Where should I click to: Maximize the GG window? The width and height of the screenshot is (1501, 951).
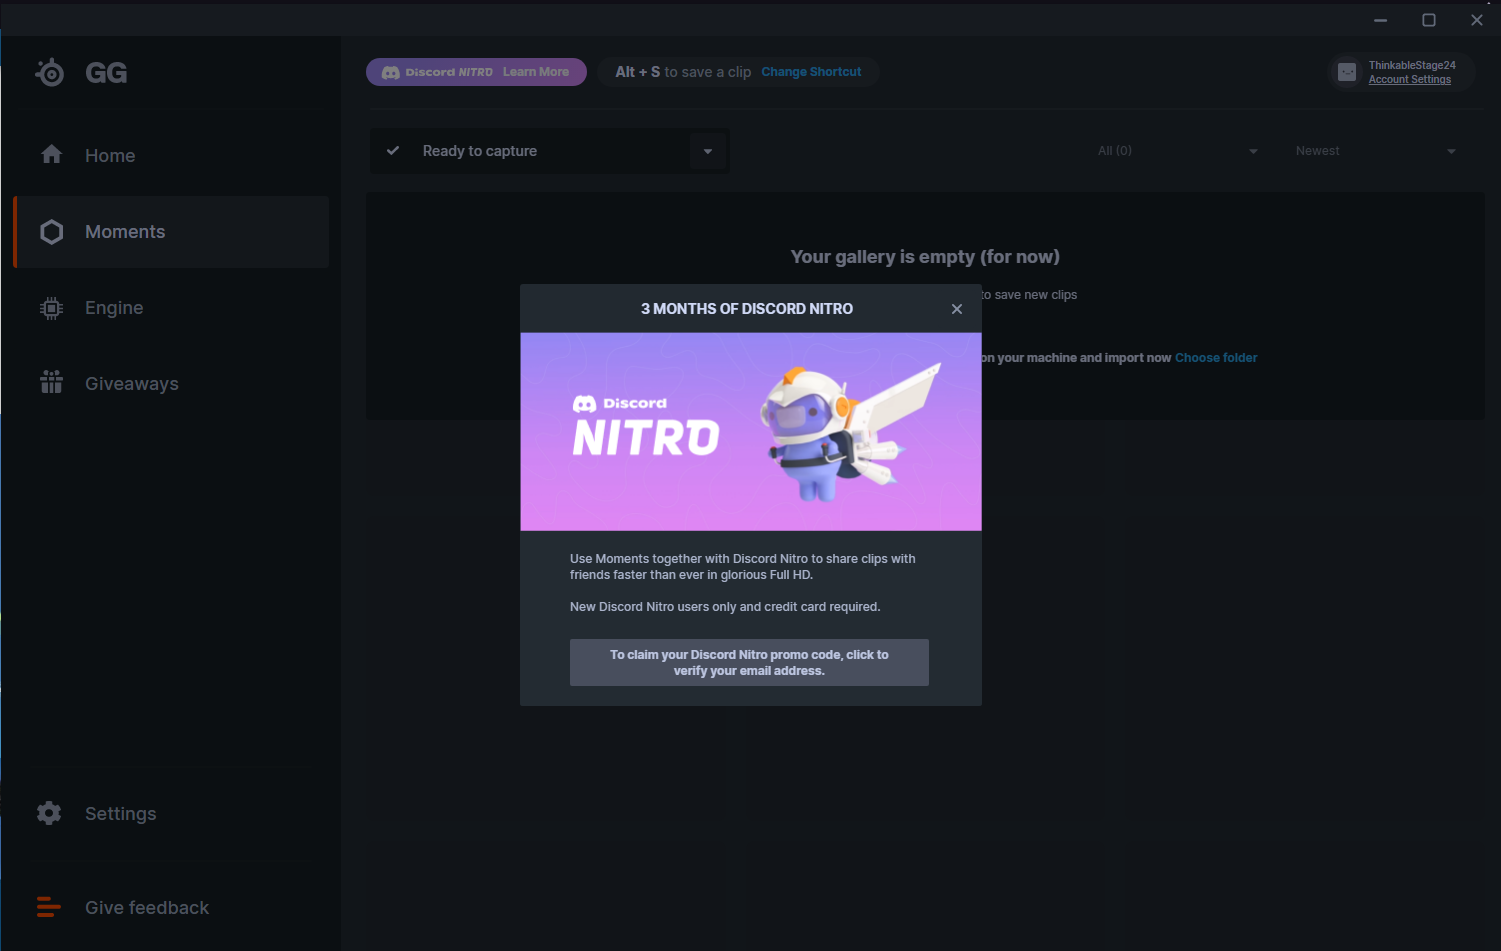point(1429,20)
